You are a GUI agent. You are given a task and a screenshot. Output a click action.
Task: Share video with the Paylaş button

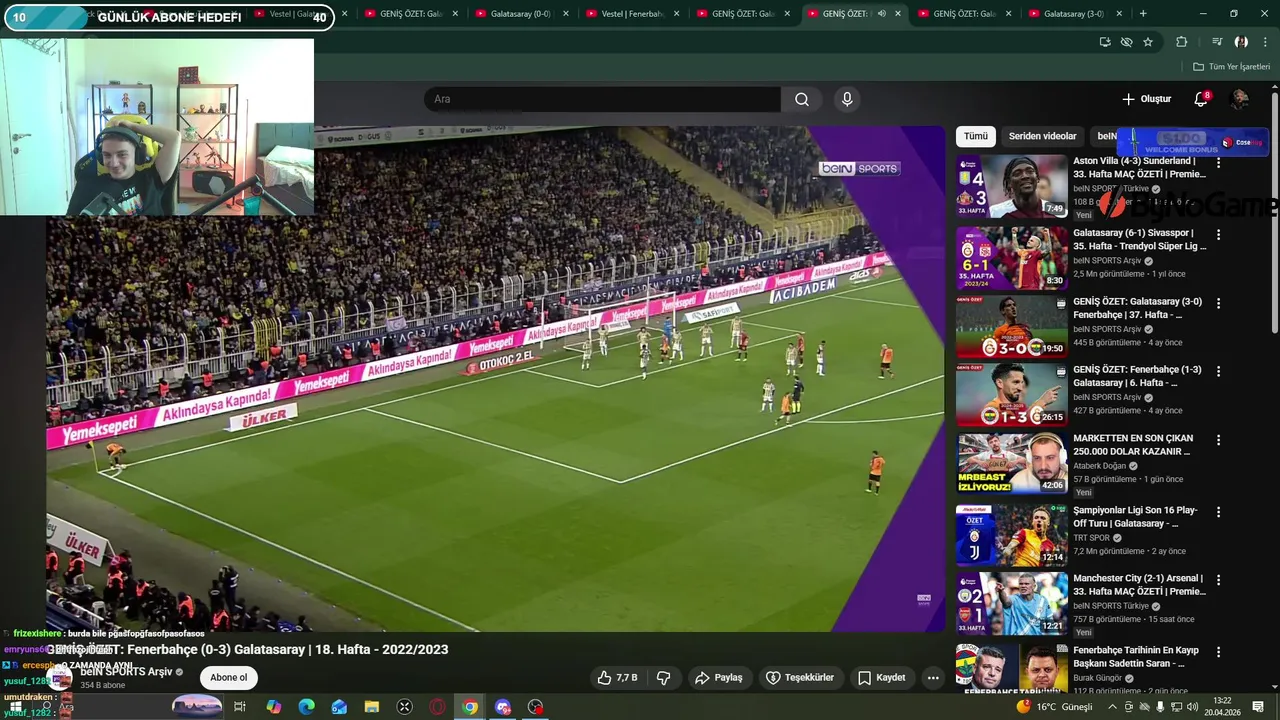point(719,677)
